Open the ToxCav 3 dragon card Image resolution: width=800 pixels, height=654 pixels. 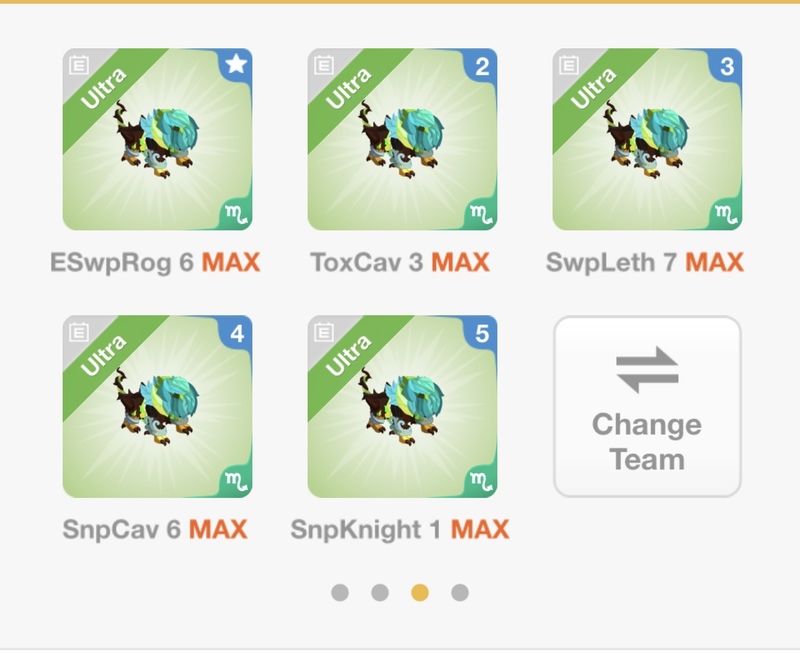coord(402,139)
